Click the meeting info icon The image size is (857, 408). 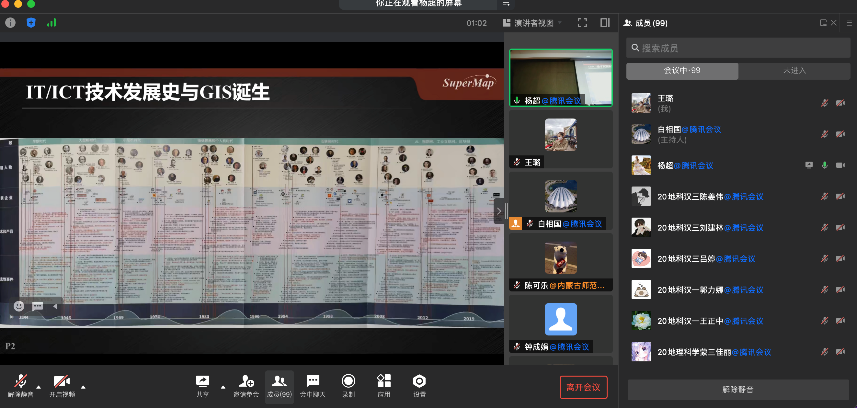coord(11,22)
